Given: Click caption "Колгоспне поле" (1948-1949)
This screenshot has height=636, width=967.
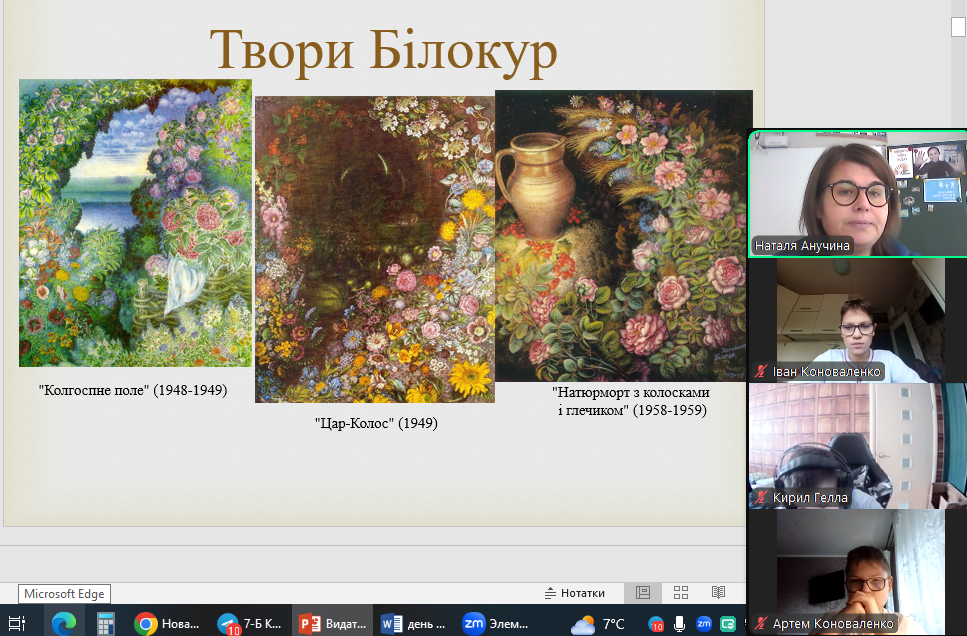Looking at the screenshot, I should 133,390.
